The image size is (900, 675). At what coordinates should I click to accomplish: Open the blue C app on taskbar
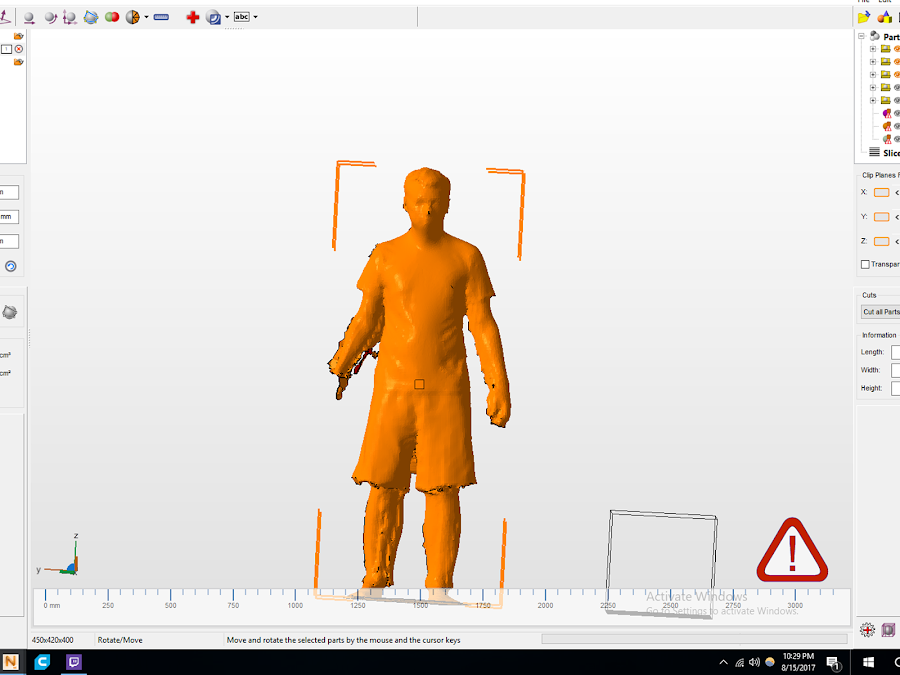point(42,662)
